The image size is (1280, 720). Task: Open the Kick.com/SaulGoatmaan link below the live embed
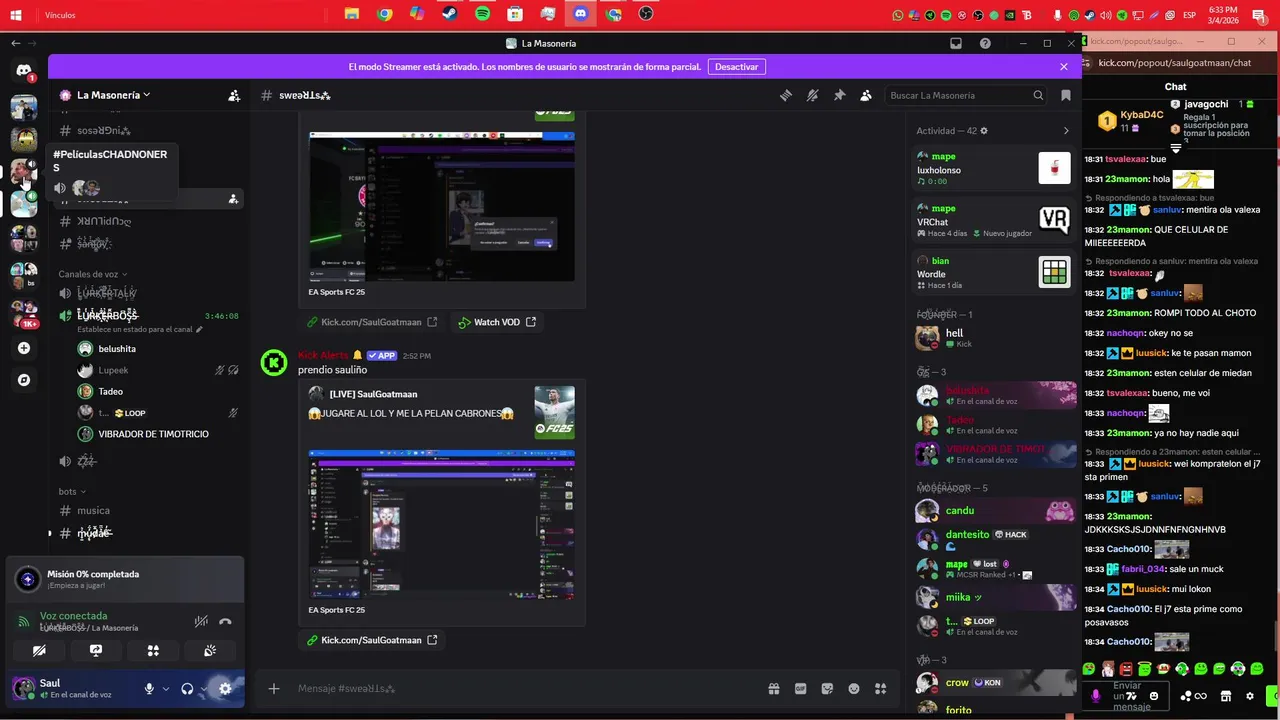click(x=372, y=640)
